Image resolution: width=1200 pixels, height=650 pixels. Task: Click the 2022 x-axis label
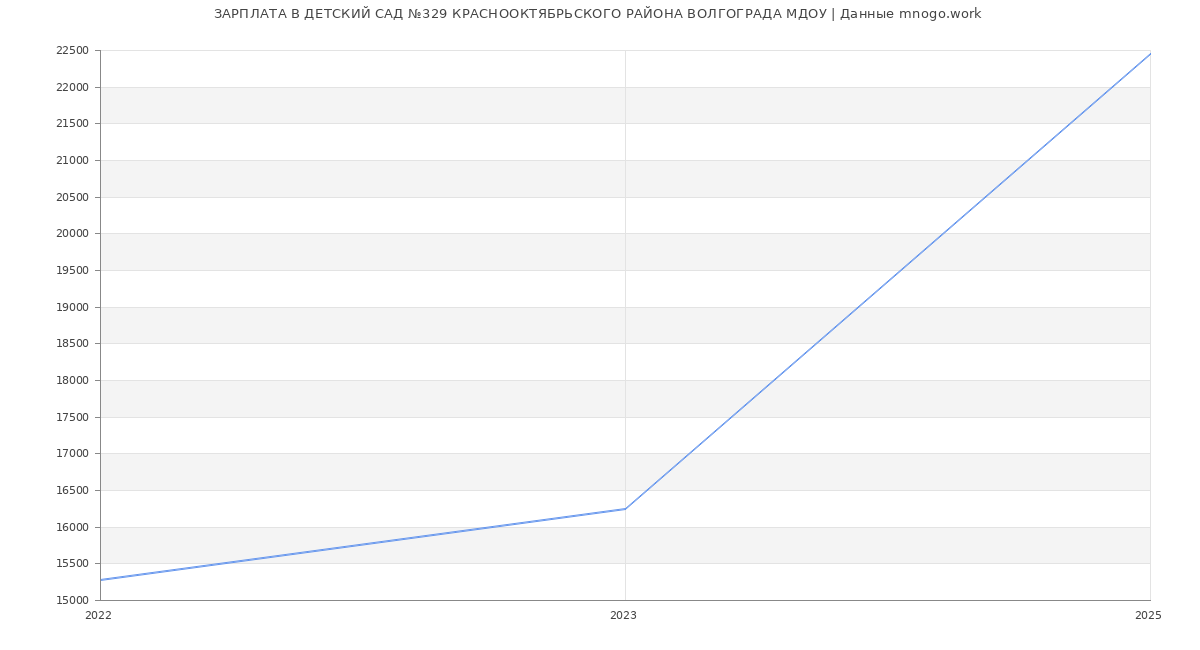tap(98, 616)
